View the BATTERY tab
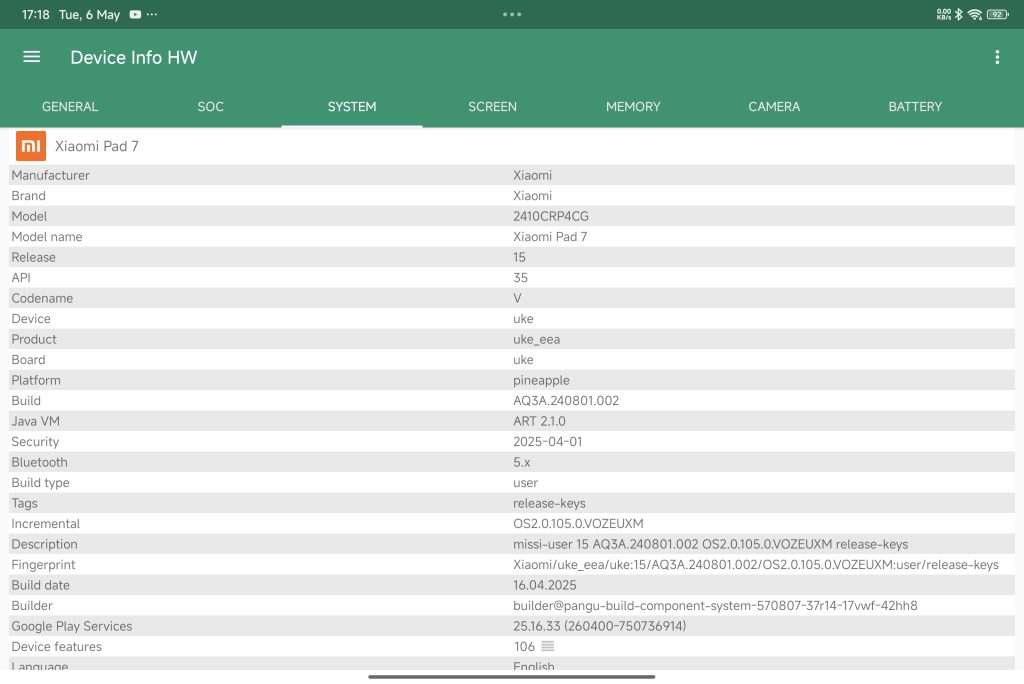Image resolution: width=1024 pixels, height=684 pixels. [915, 107]
